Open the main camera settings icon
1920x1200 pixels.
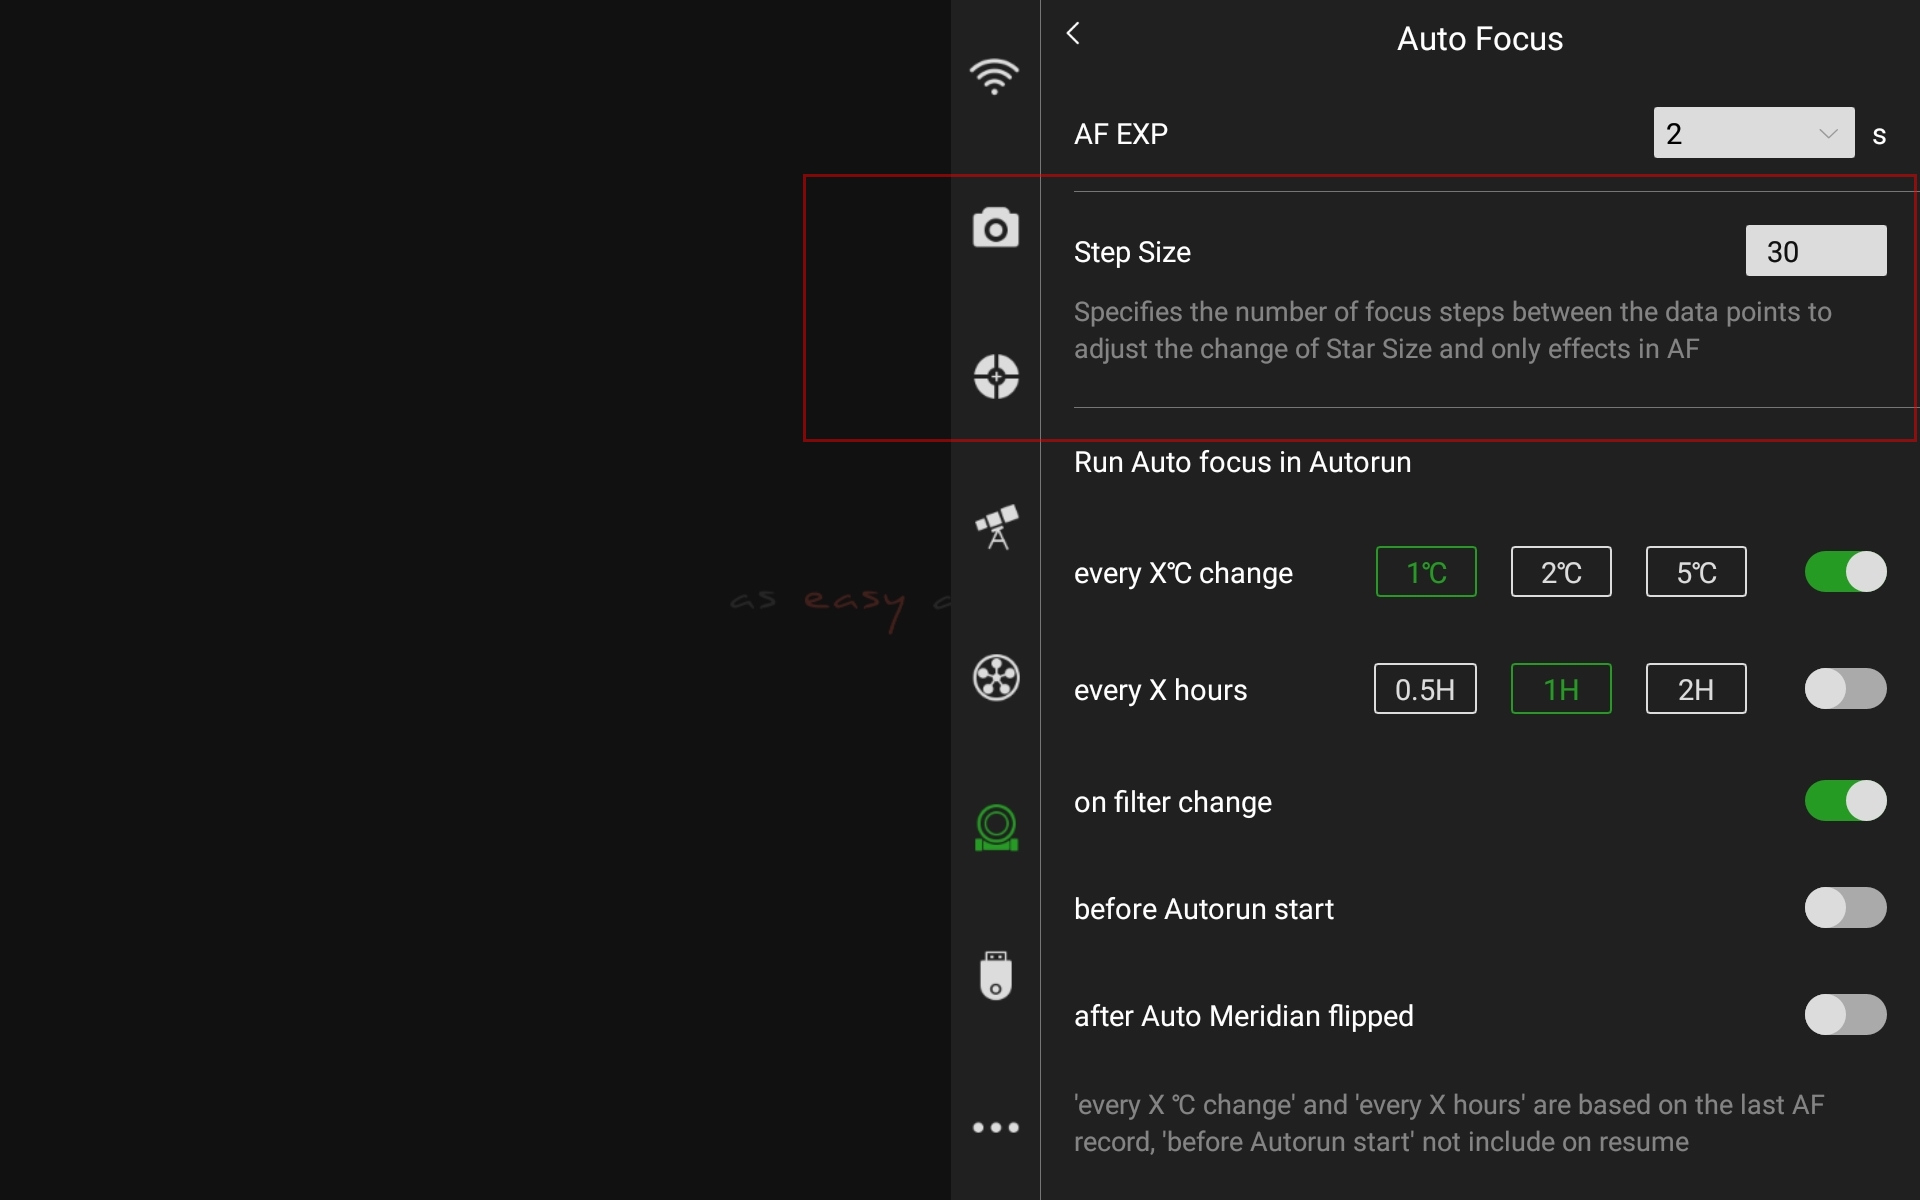pyautogui.click(x=995, y=228)
